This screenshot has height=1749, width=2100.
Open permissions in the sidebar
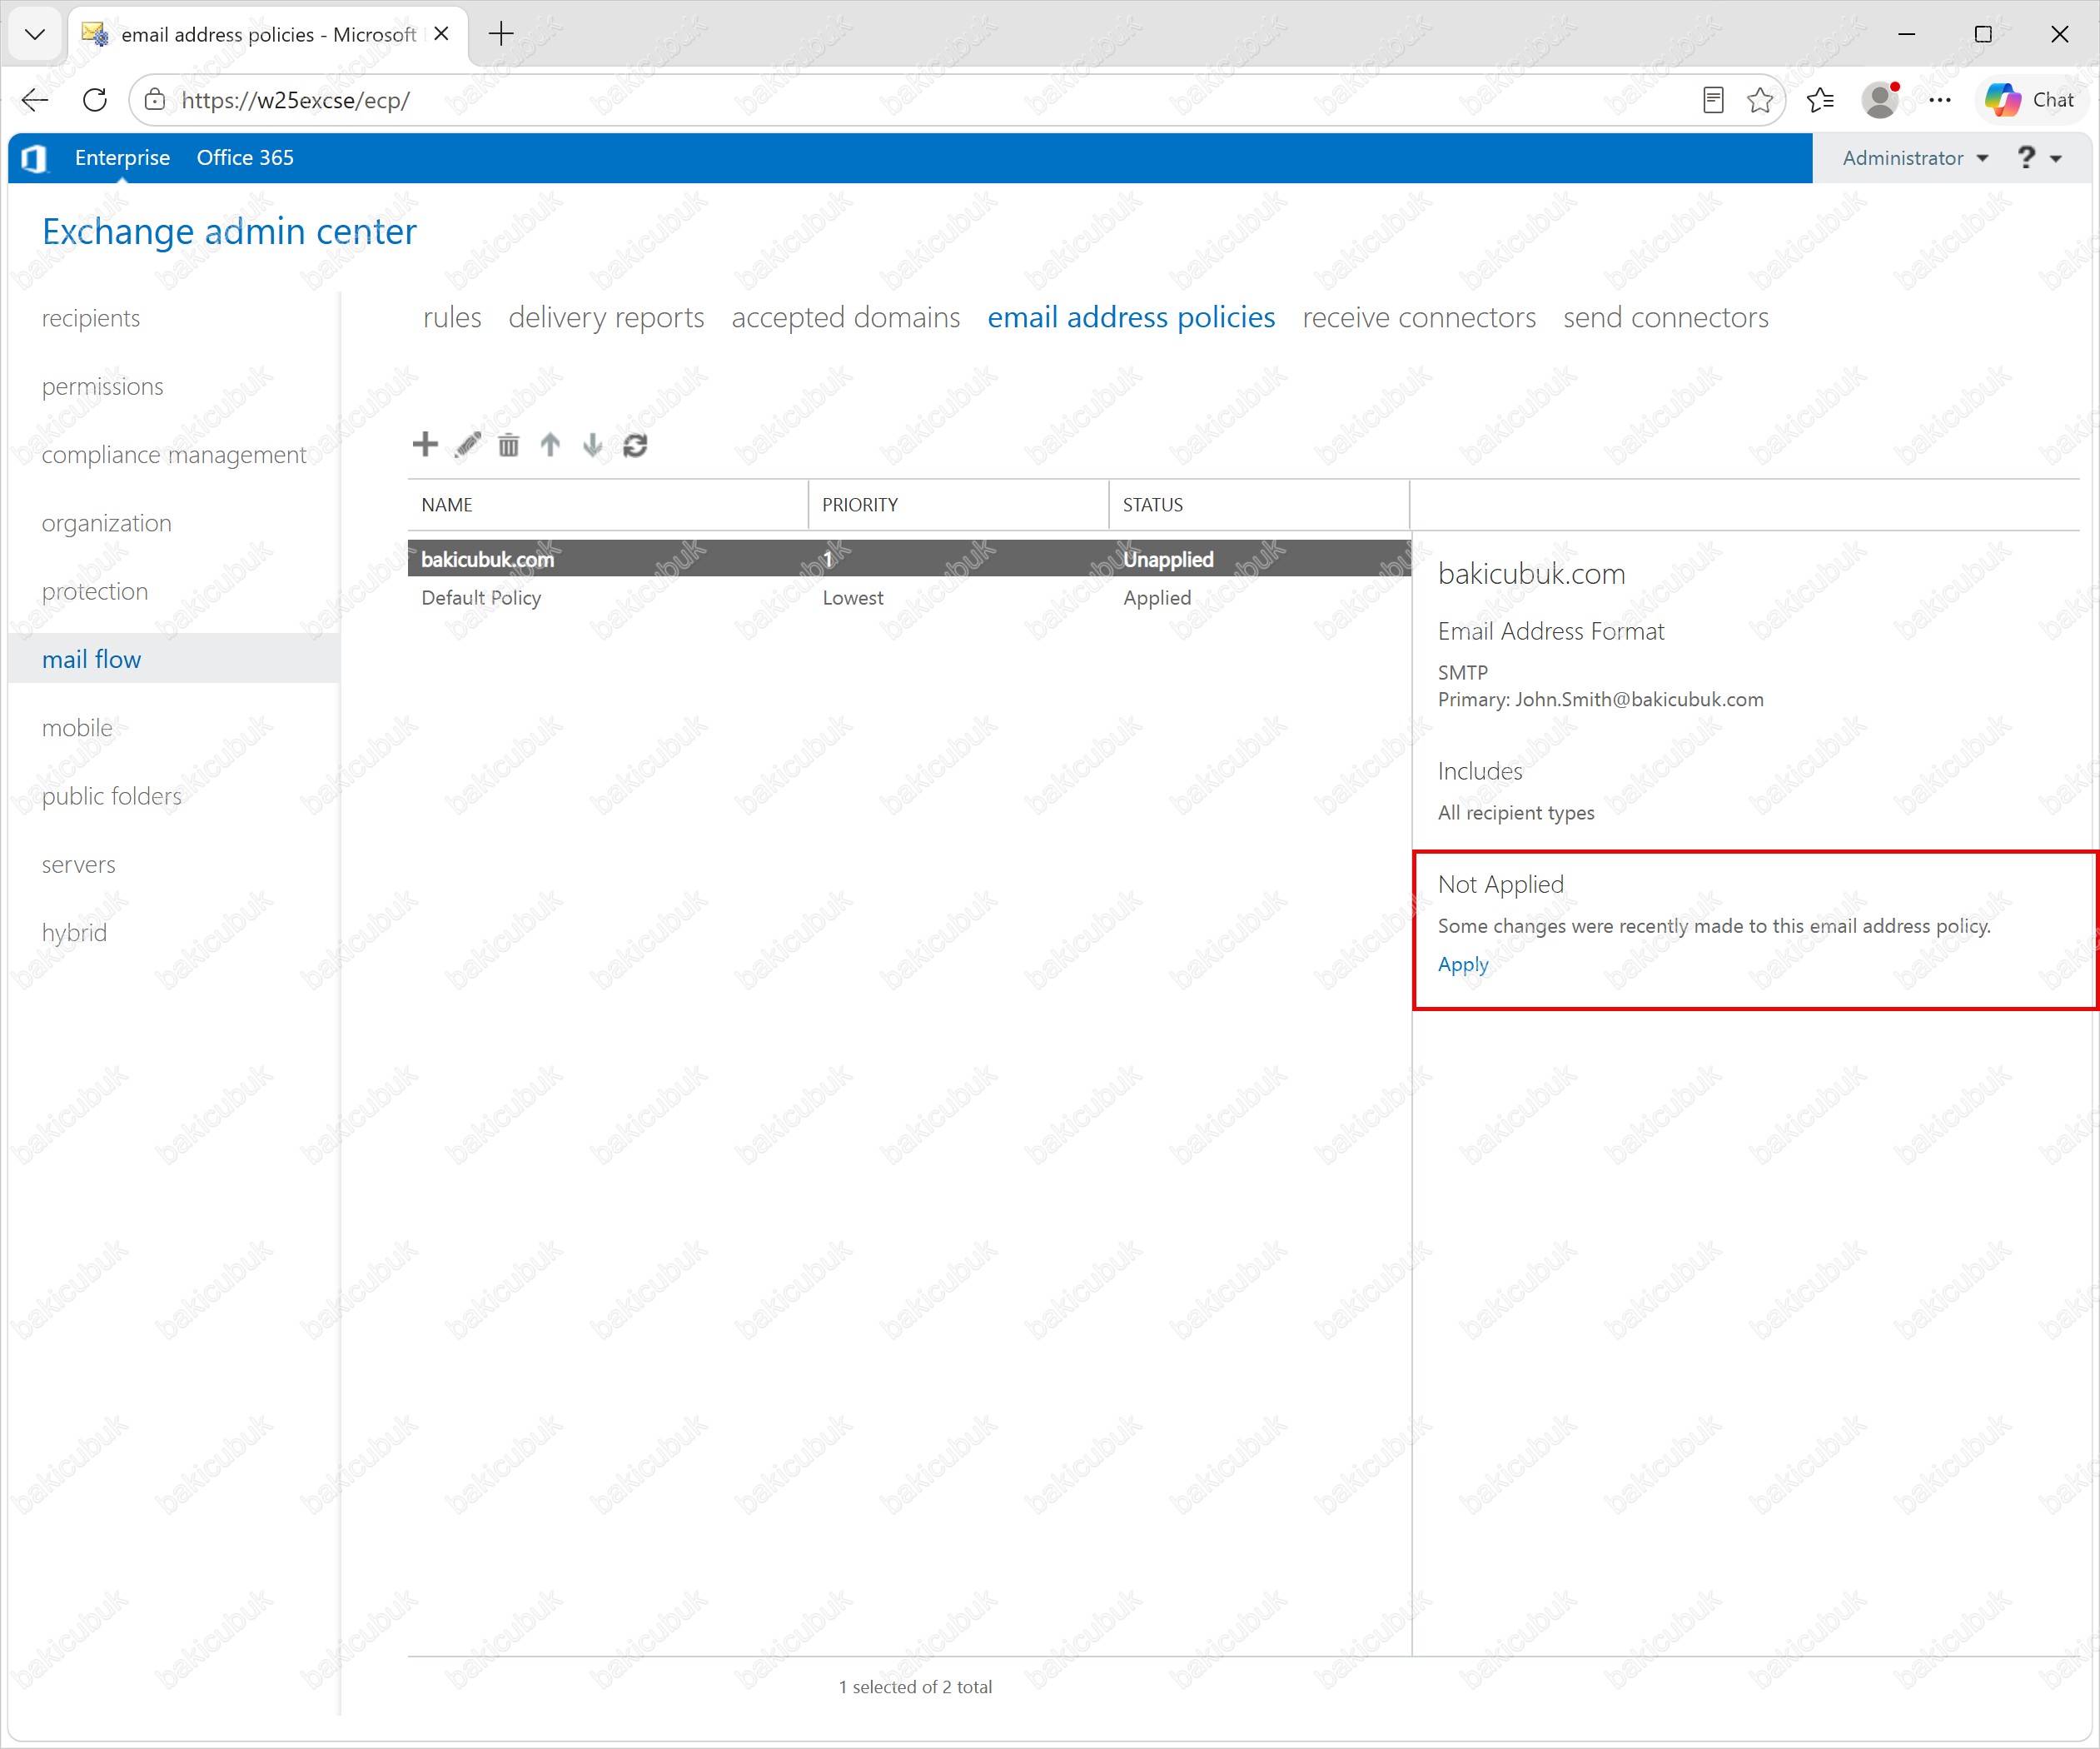(x=102, y=386)
